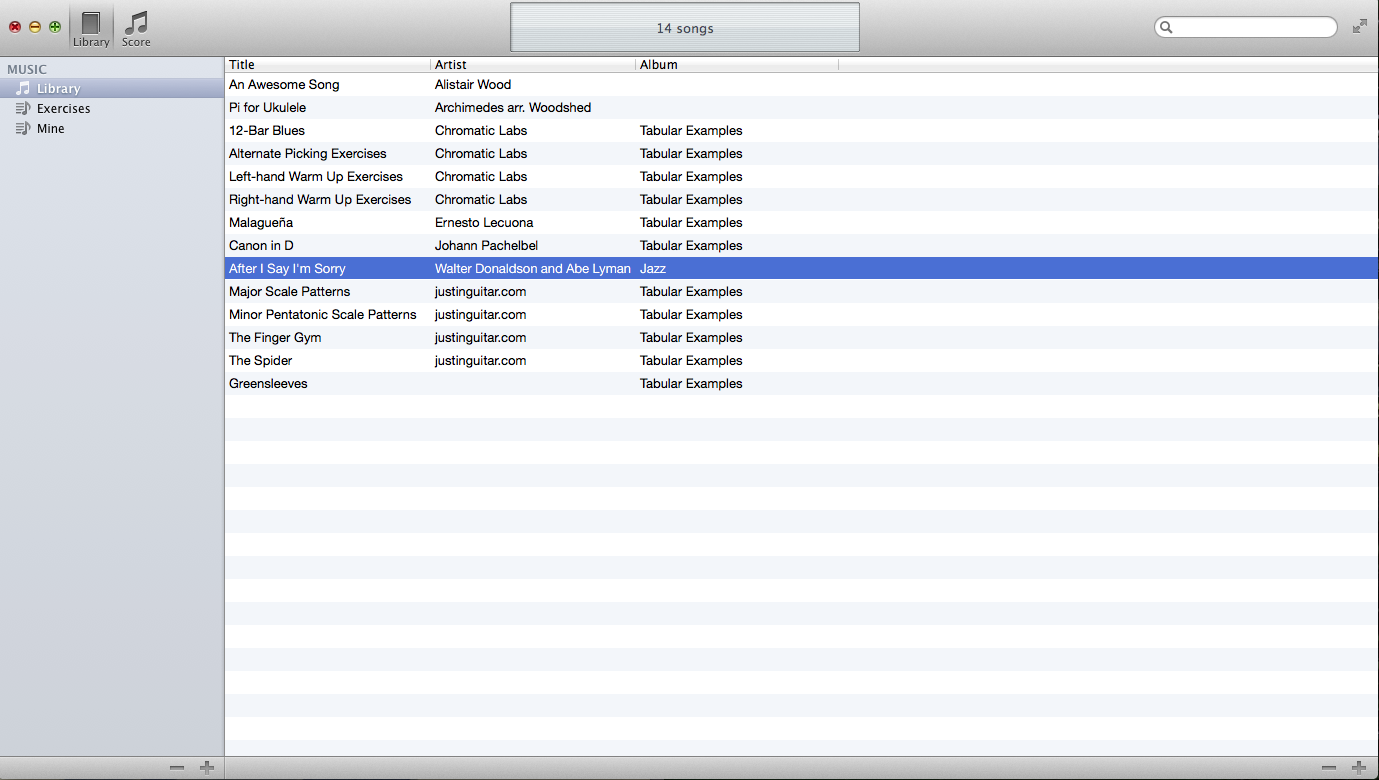The height and width of the screenshot is (780, 1379).
Task: Click Chromatic Labs in 12-Bar Blues row
Action: 481,131
